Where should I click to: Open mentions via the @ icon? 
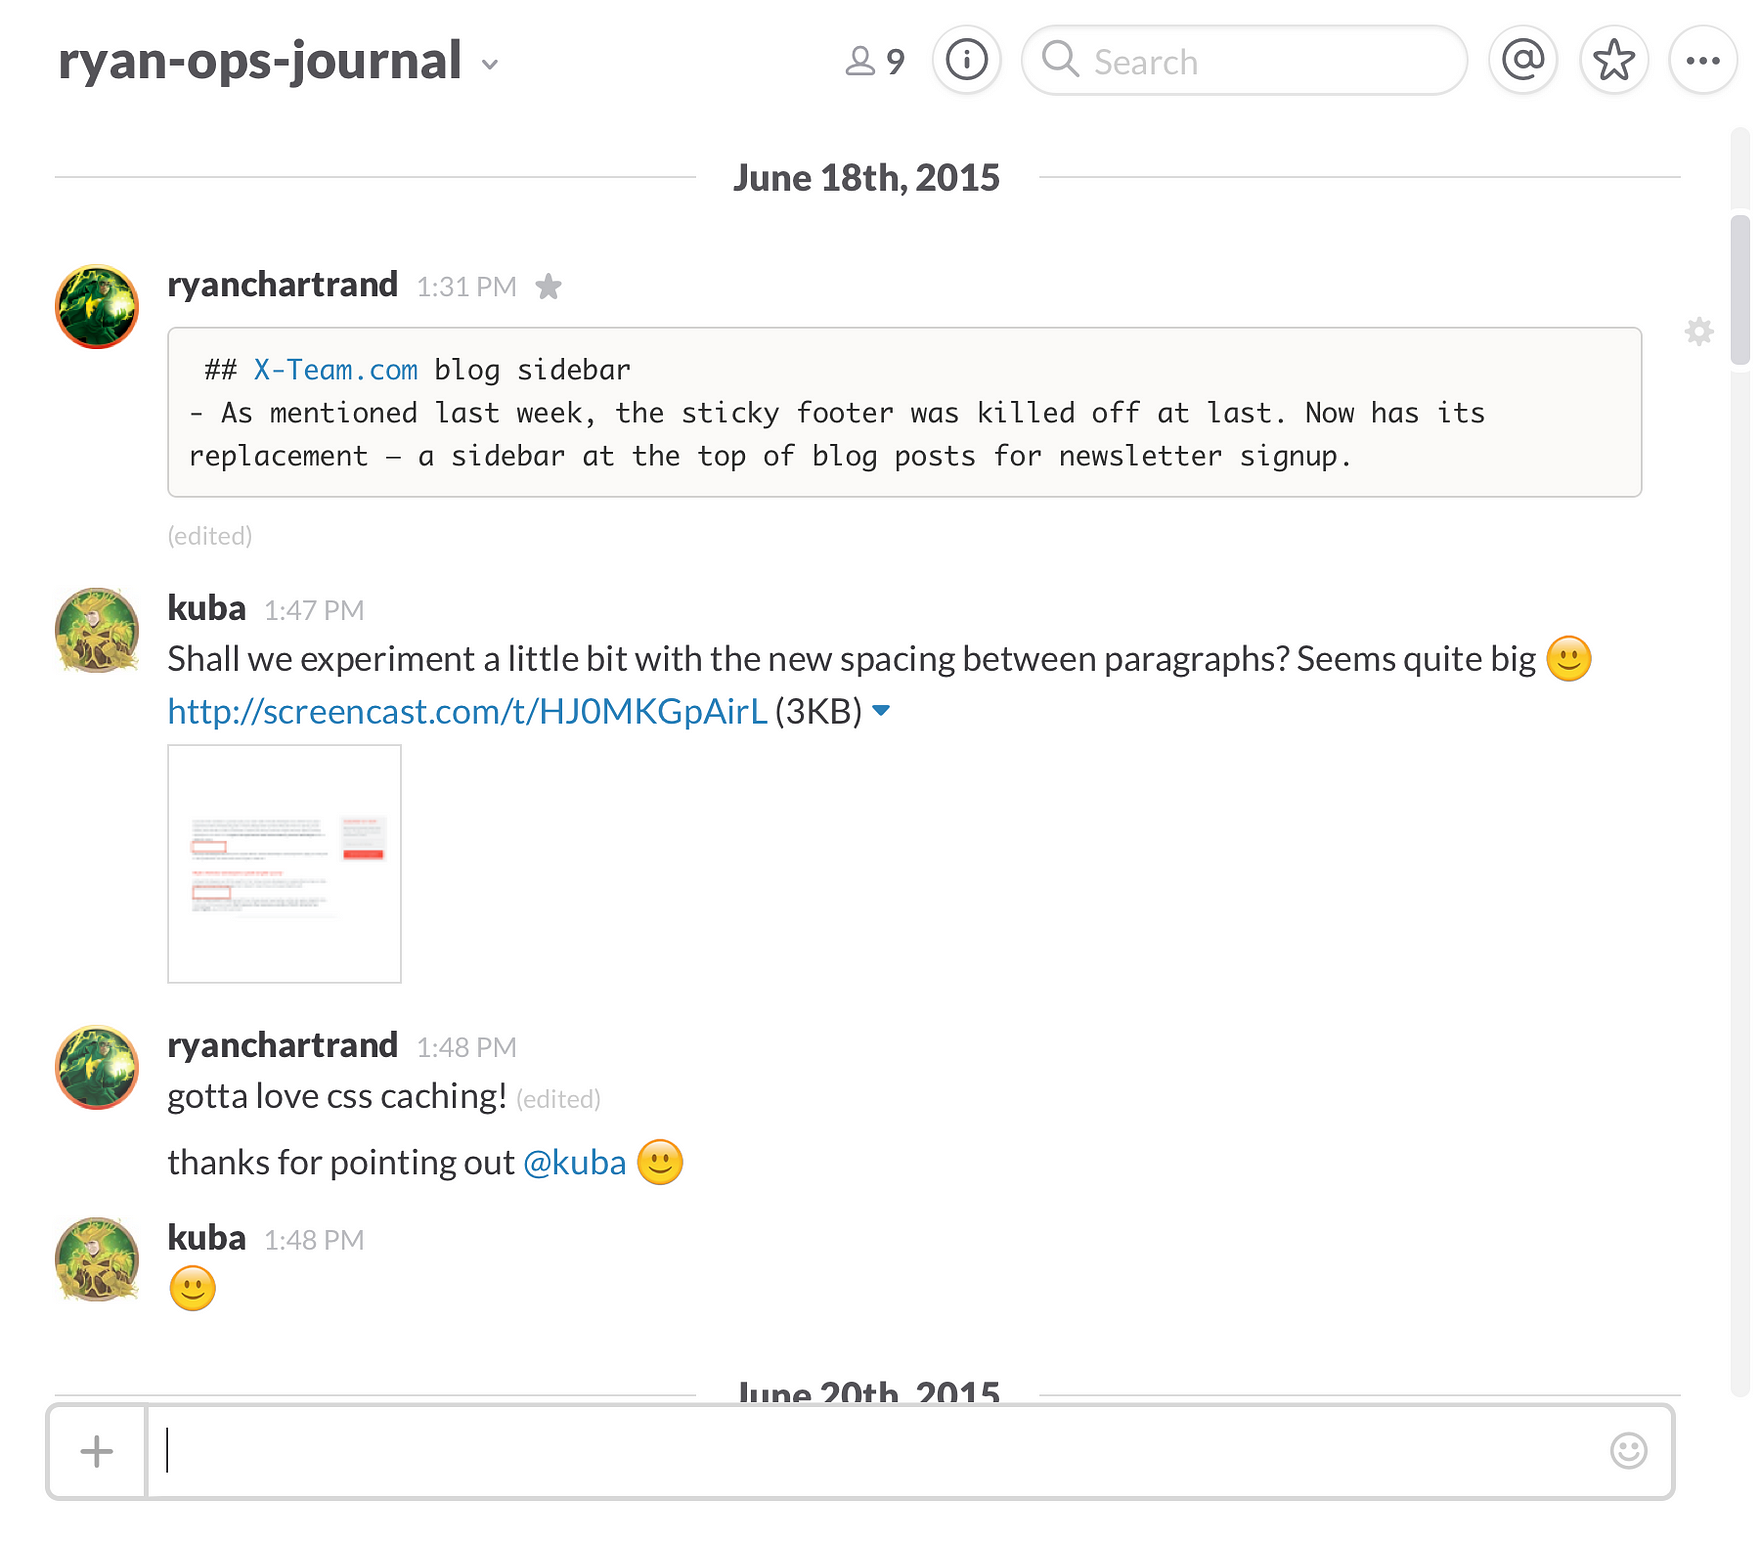click(1522, 61)
